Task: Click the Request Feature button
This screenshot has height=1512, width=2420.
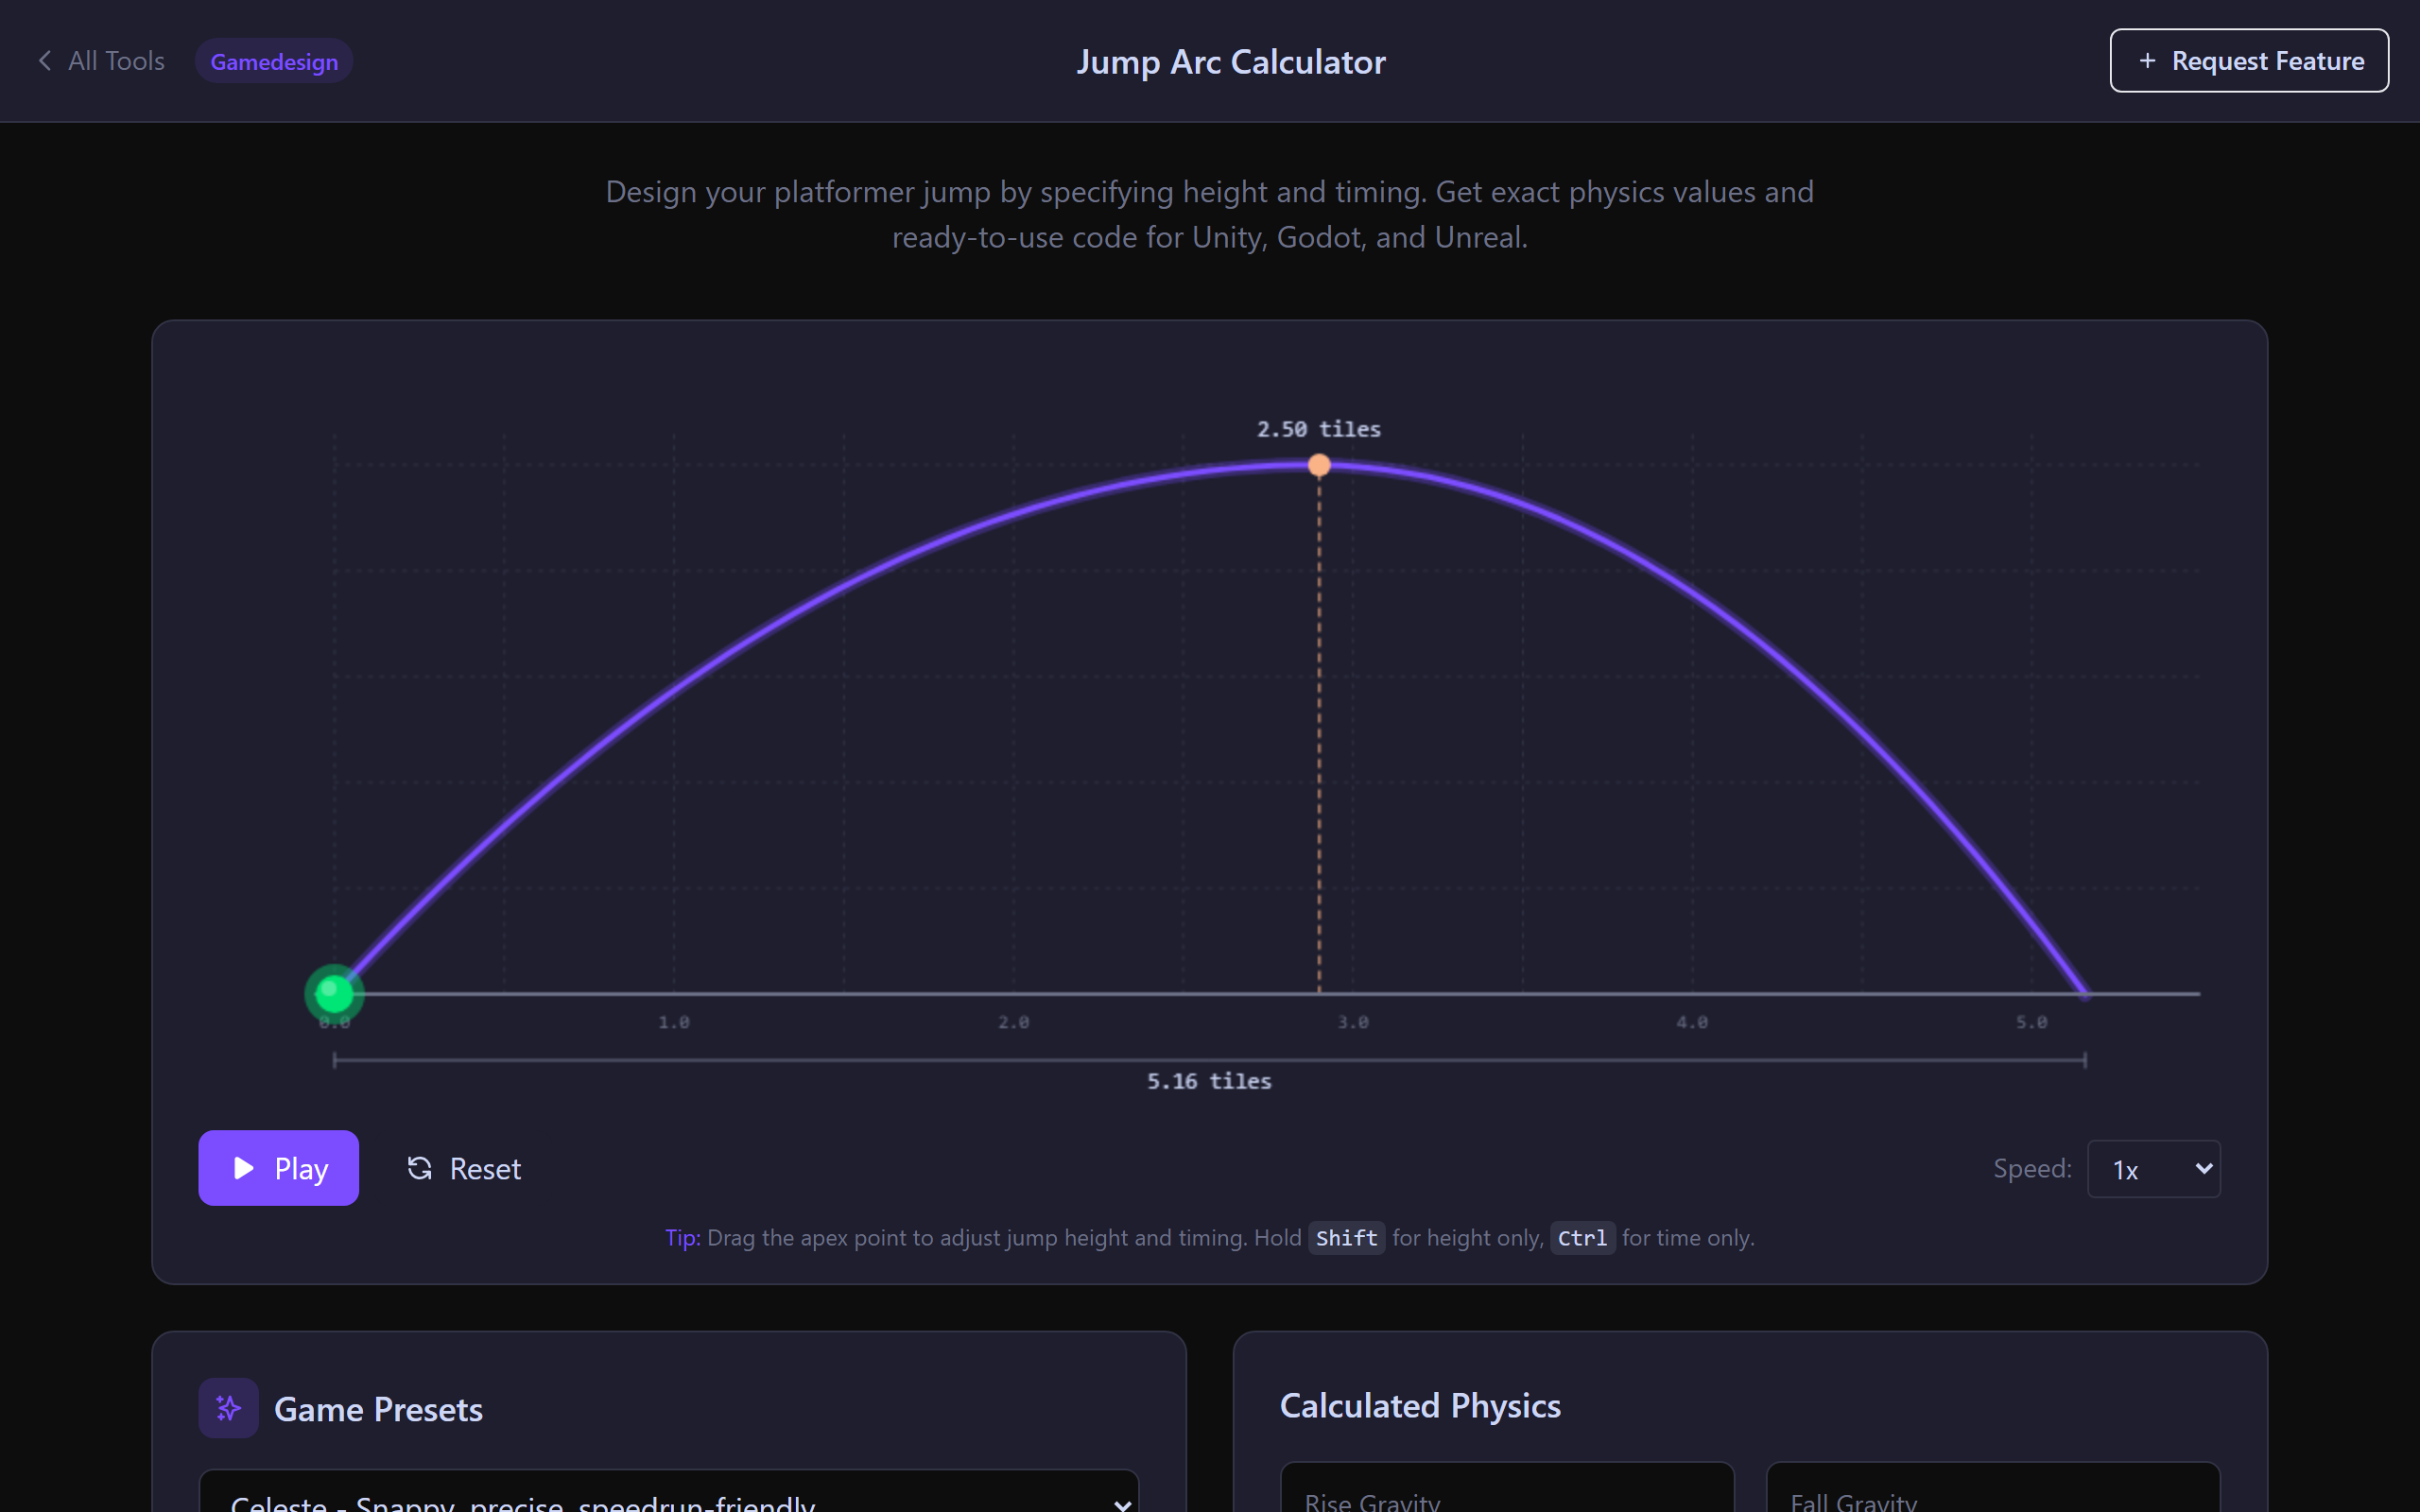Action: [x=2248, y=60]
